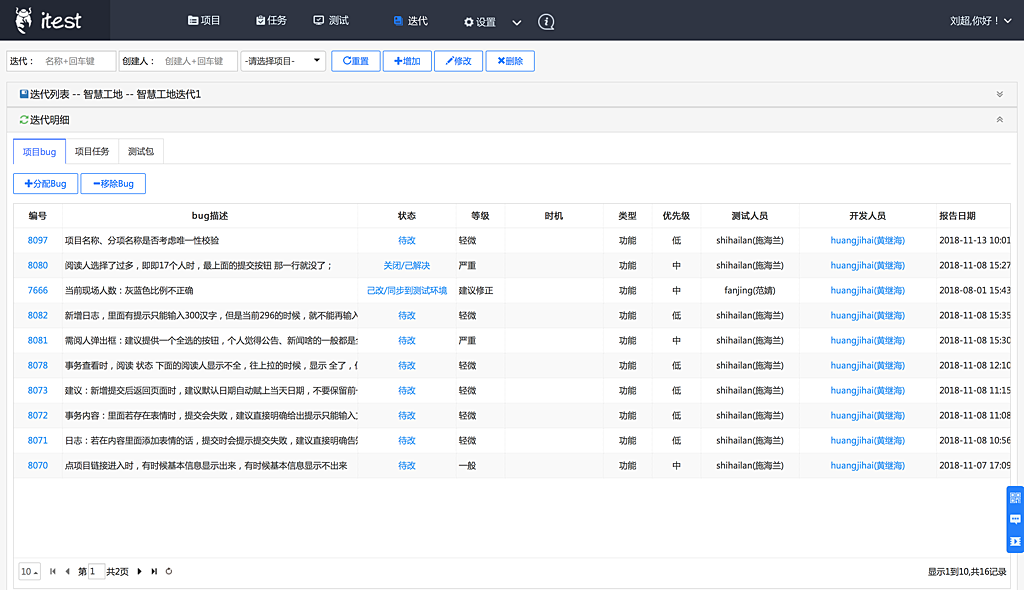Go to first page icon

tap(53, 571)
